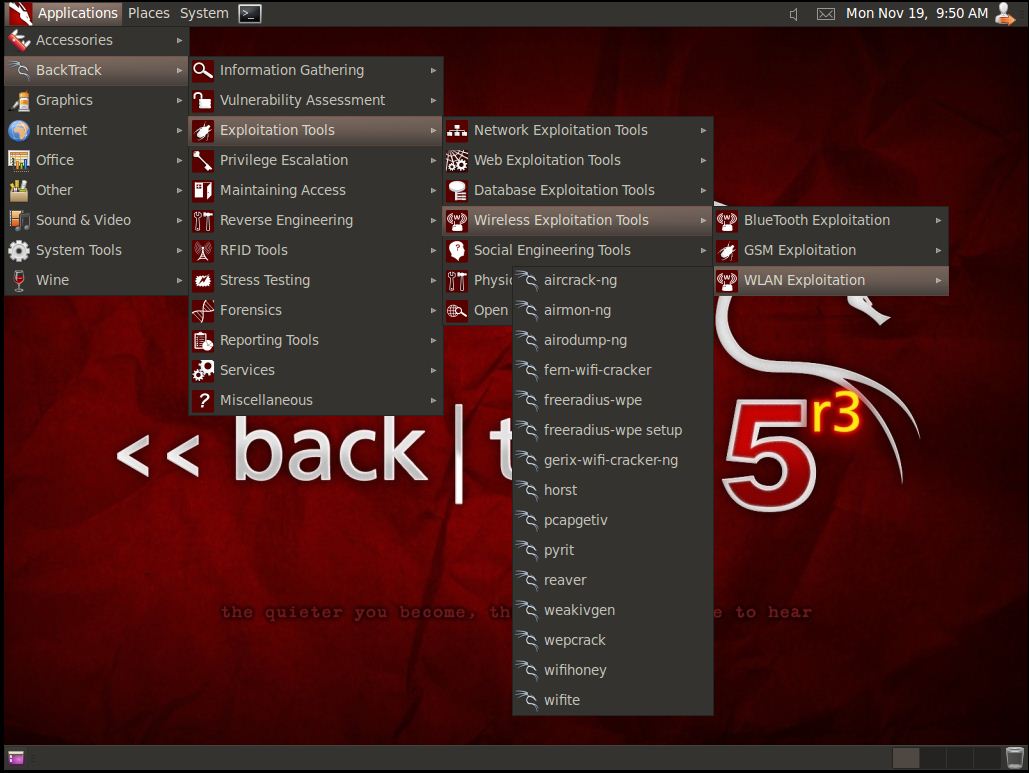Click the Network Exploitation Tools icon
The height and width of the screenshot is (773, 1029).
pyautogui.click(x=457, y=131)
